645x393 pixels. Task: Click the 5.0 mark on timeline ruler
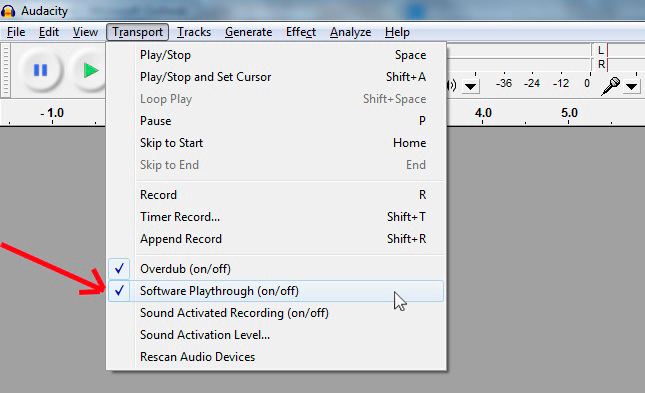click(569, 113)
